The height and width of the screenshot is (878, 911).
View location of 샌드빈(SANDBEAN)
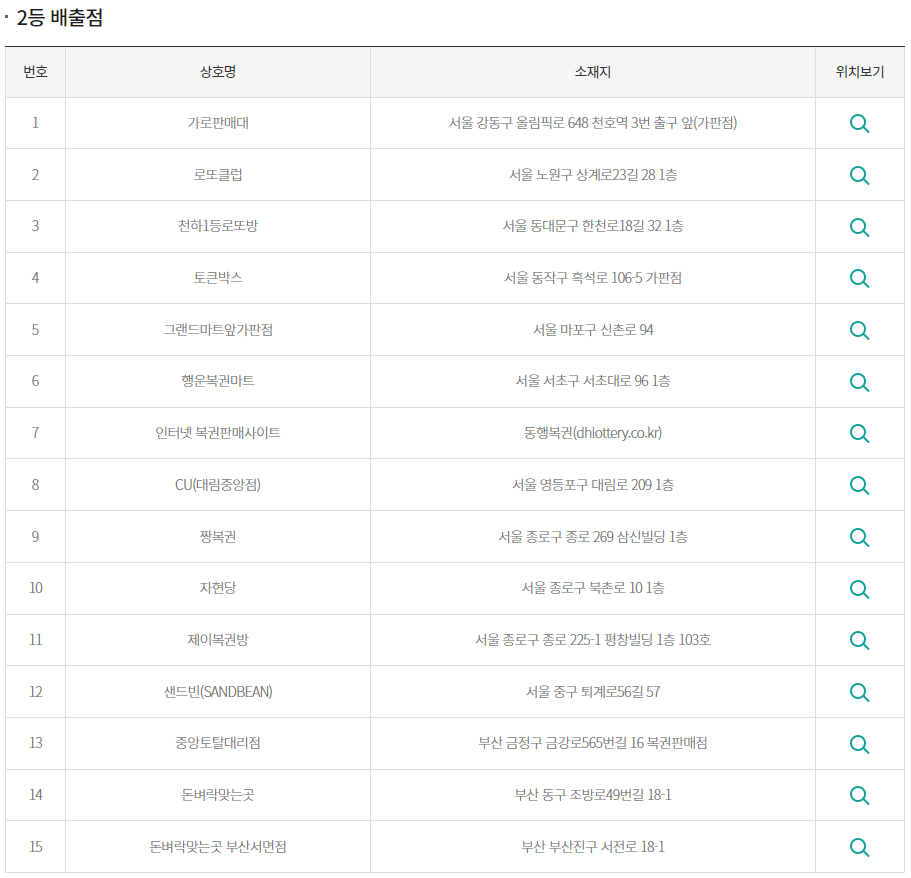859,692
